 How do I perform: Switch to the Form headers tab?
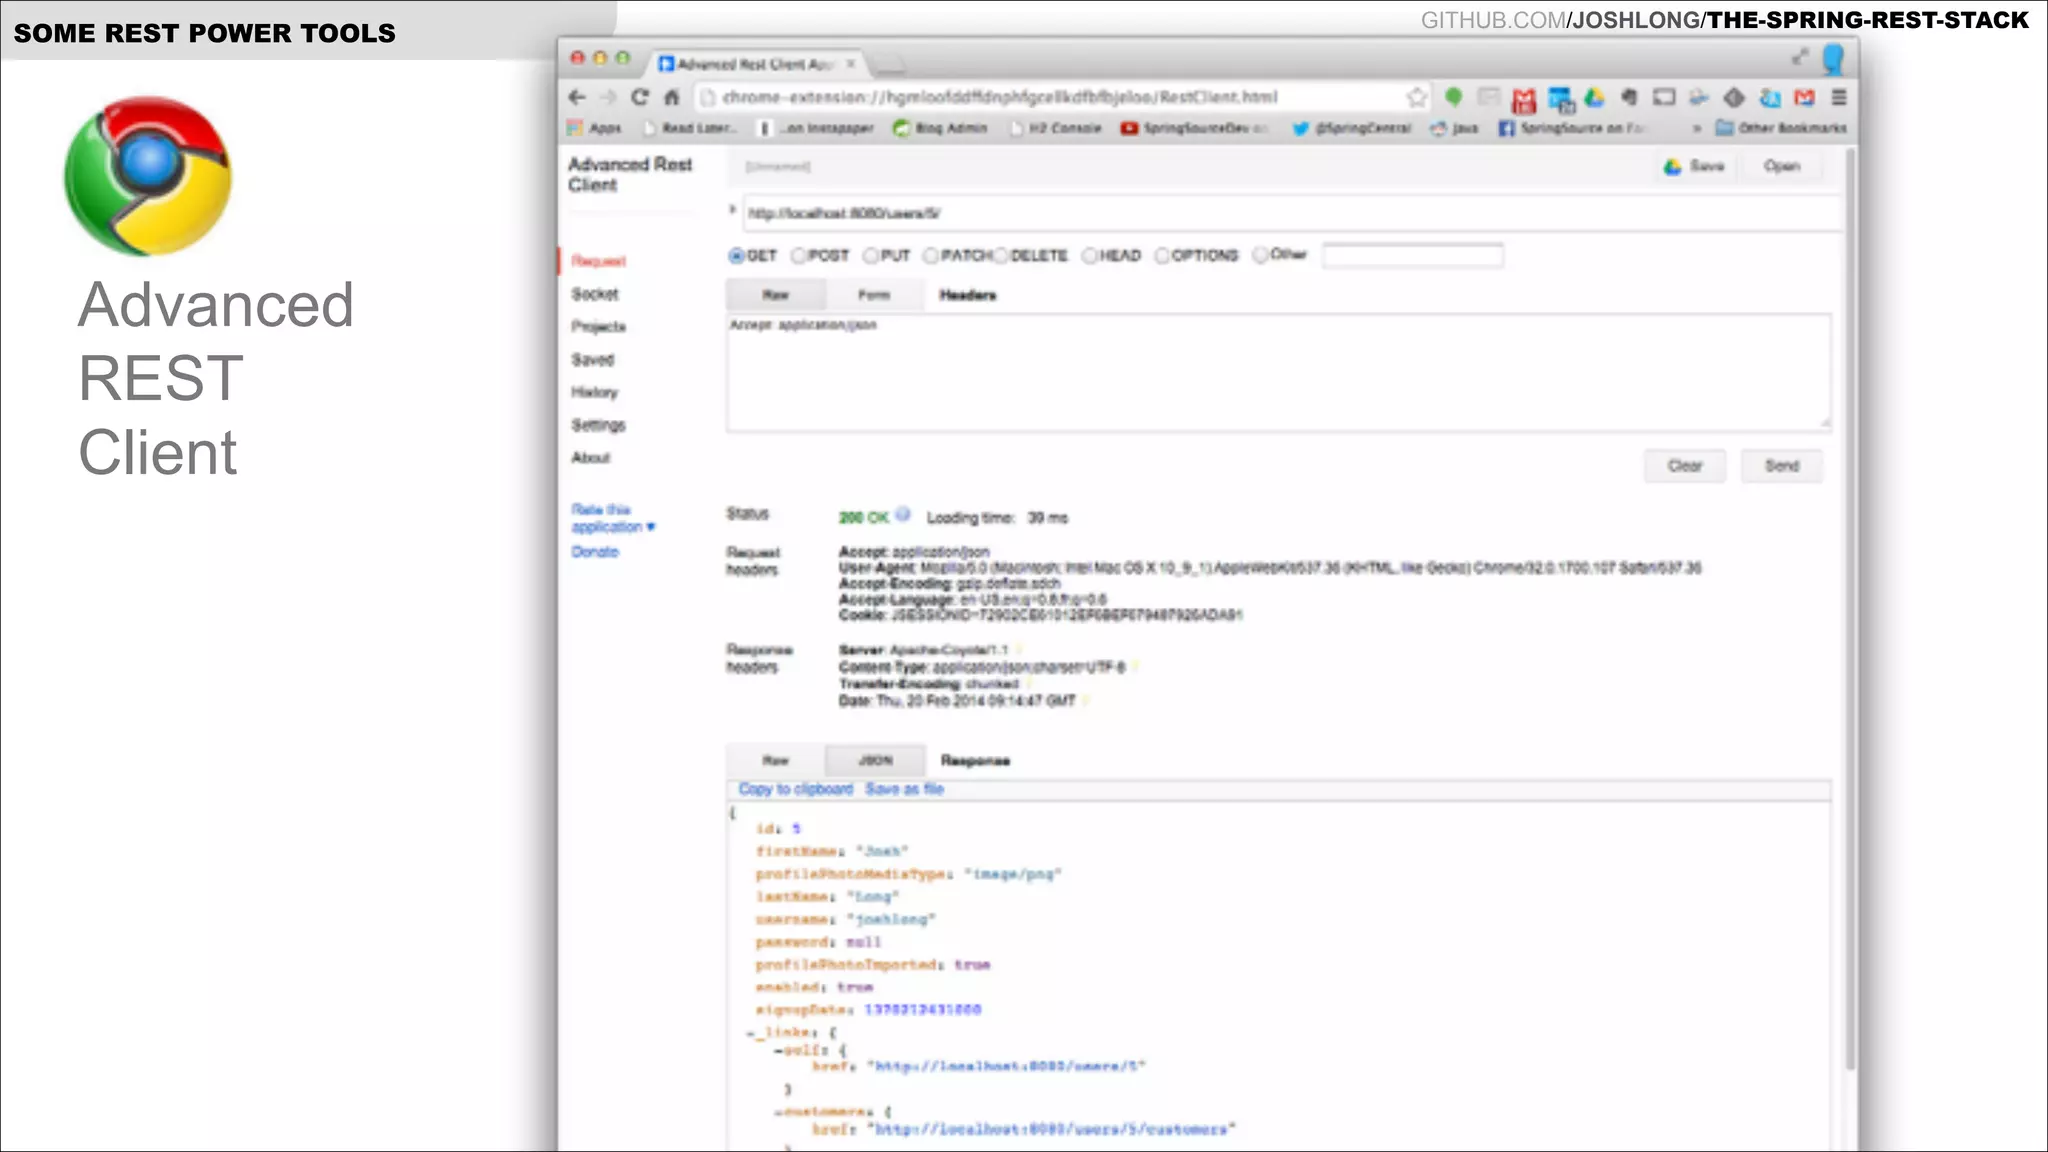873,295
